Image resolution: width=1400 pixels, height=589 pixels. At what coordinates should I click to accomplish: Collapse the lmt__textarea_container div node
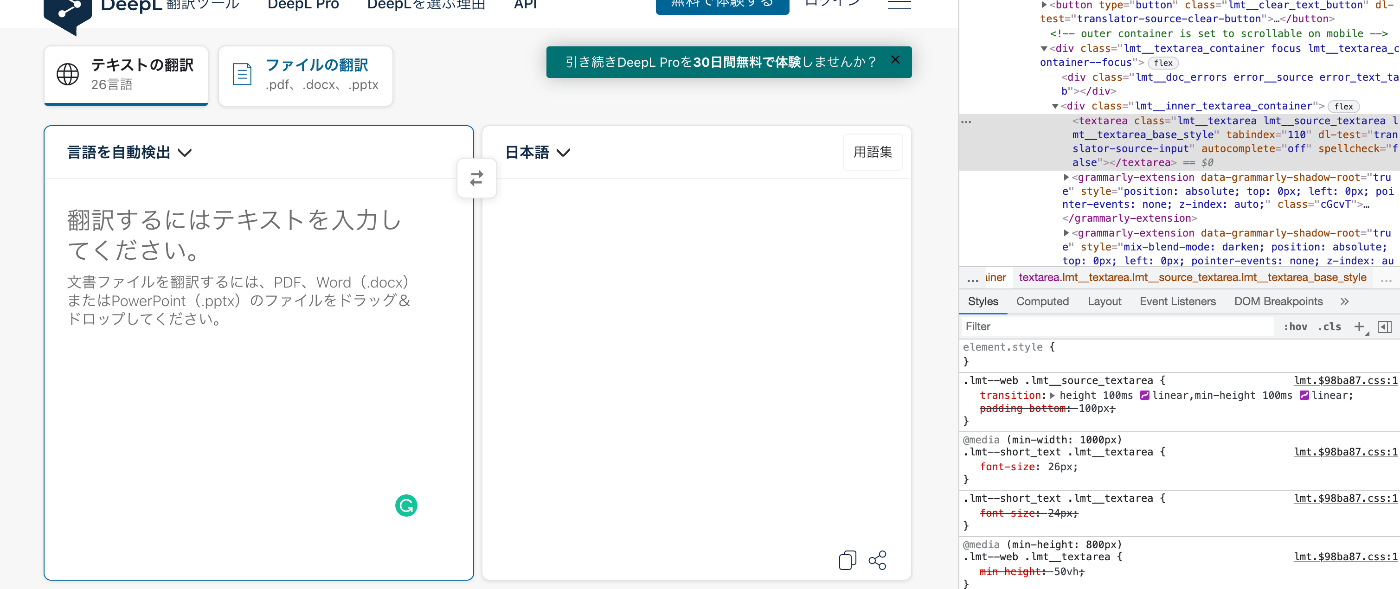1045,48
